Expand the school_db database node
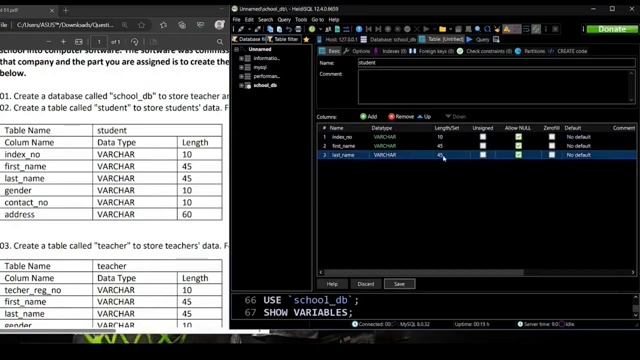 pyautogui.click(x=241, y=85)
